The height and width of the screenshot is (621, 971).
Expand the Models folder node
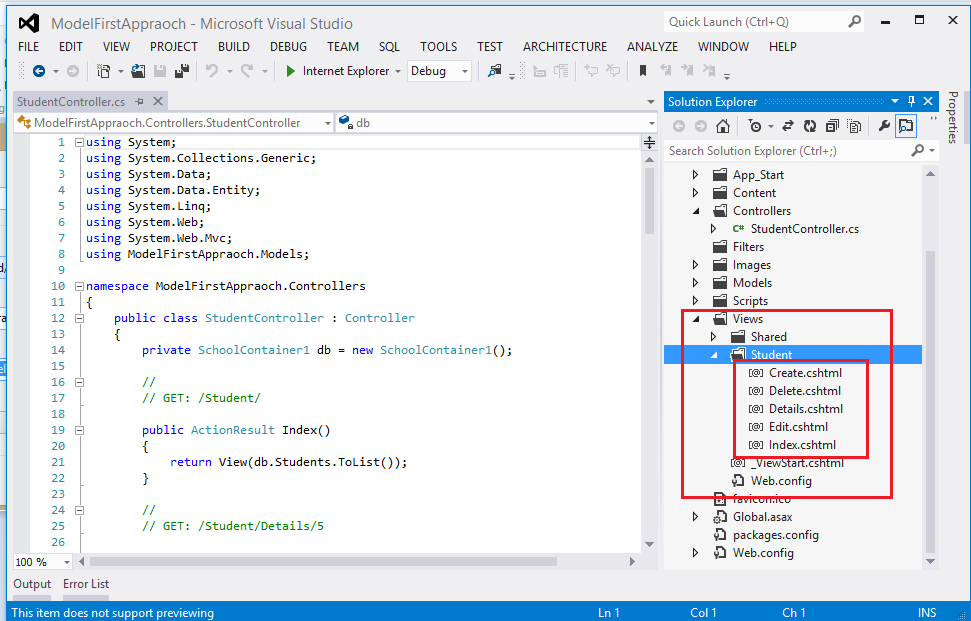pyautogui.click(x=696, y=283)
